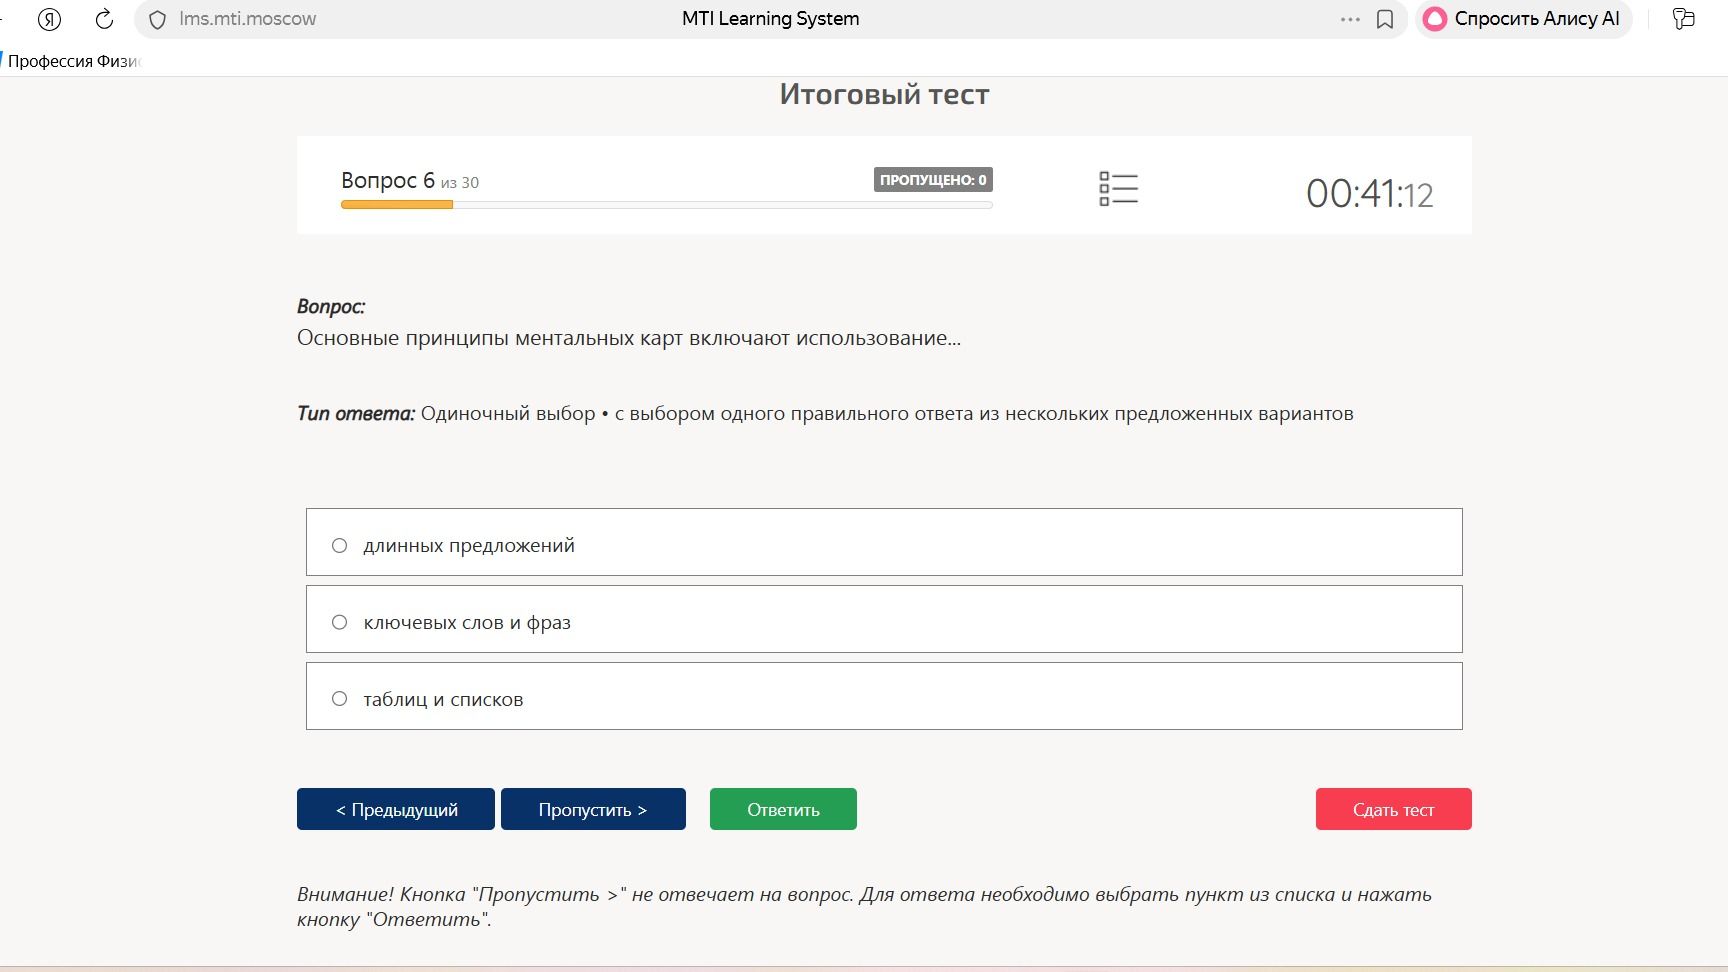Select the answer "длинных предложений"
1728x972 pixels.
(x=884, y=542)
